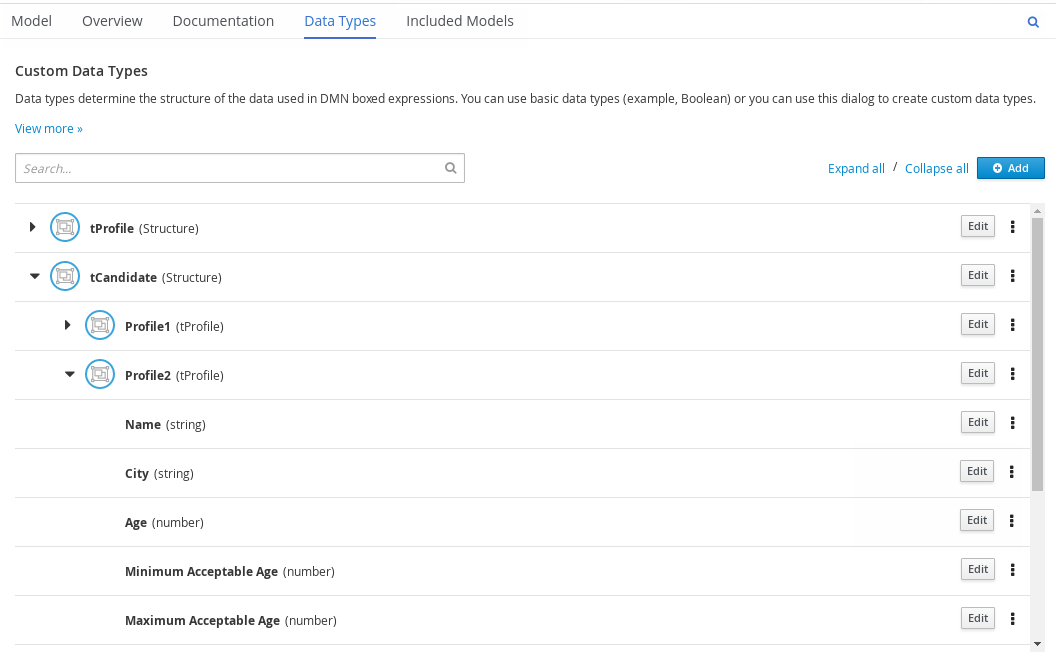Viewport: 1056px width, 659px height.
Task: Go to the Model tab
Action: [x=31, y=21]
